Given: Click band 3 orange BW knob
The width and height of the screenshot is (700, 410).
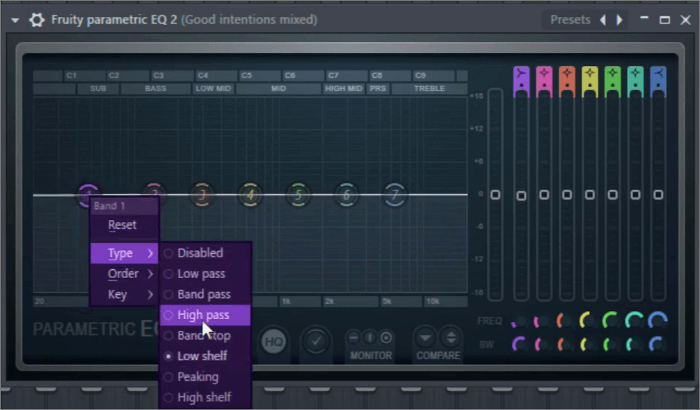Looking at the screenshot, I should pos(565,344).
